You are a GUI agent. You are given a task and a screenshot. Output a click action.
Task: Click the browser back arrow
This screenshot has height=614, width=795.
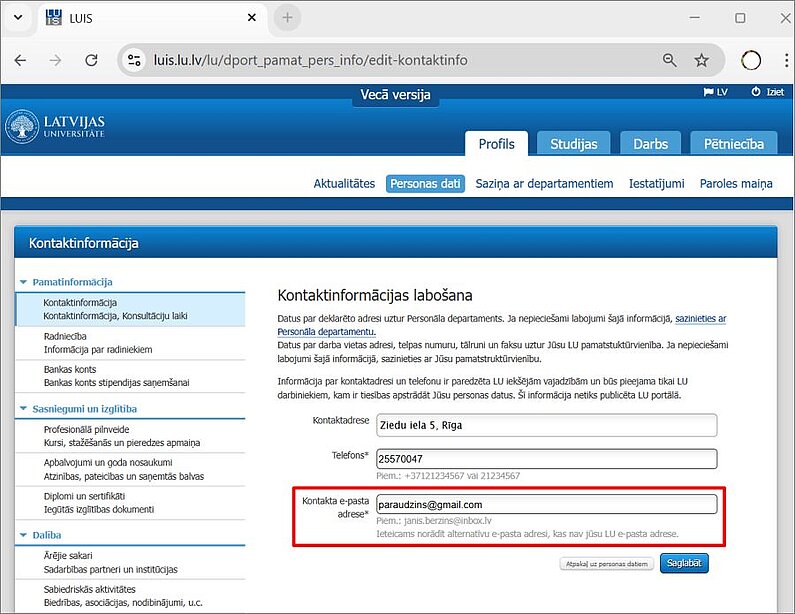pyautogui.click(x=20, y=60)
